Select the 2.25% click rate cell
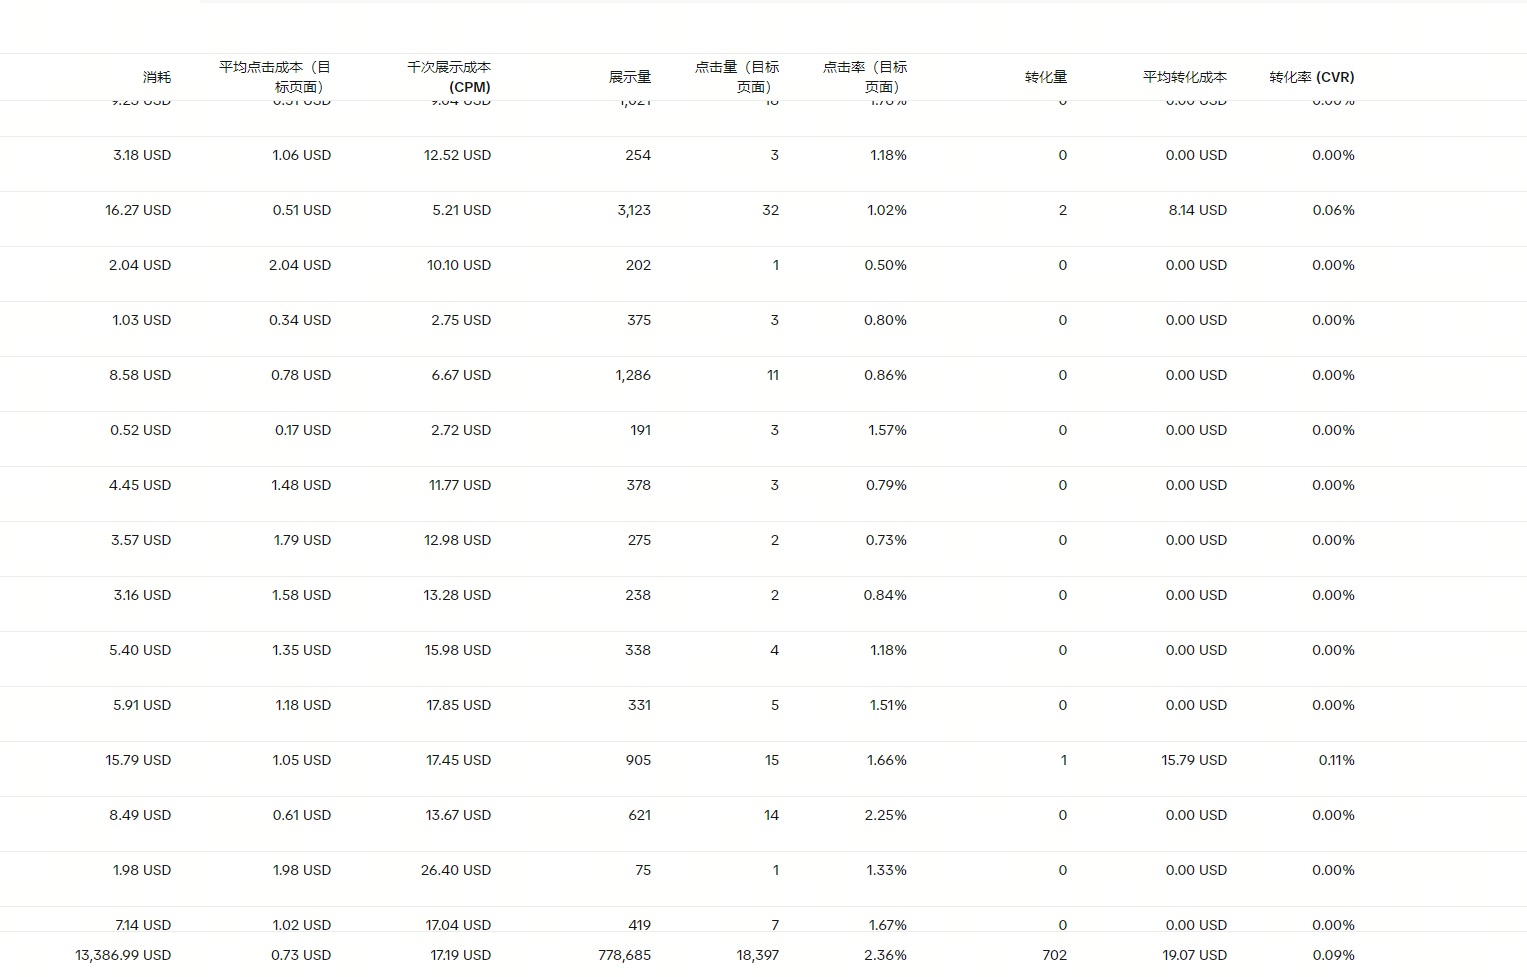The height and width of the screenshot is (977, 1527). [885, 815]
